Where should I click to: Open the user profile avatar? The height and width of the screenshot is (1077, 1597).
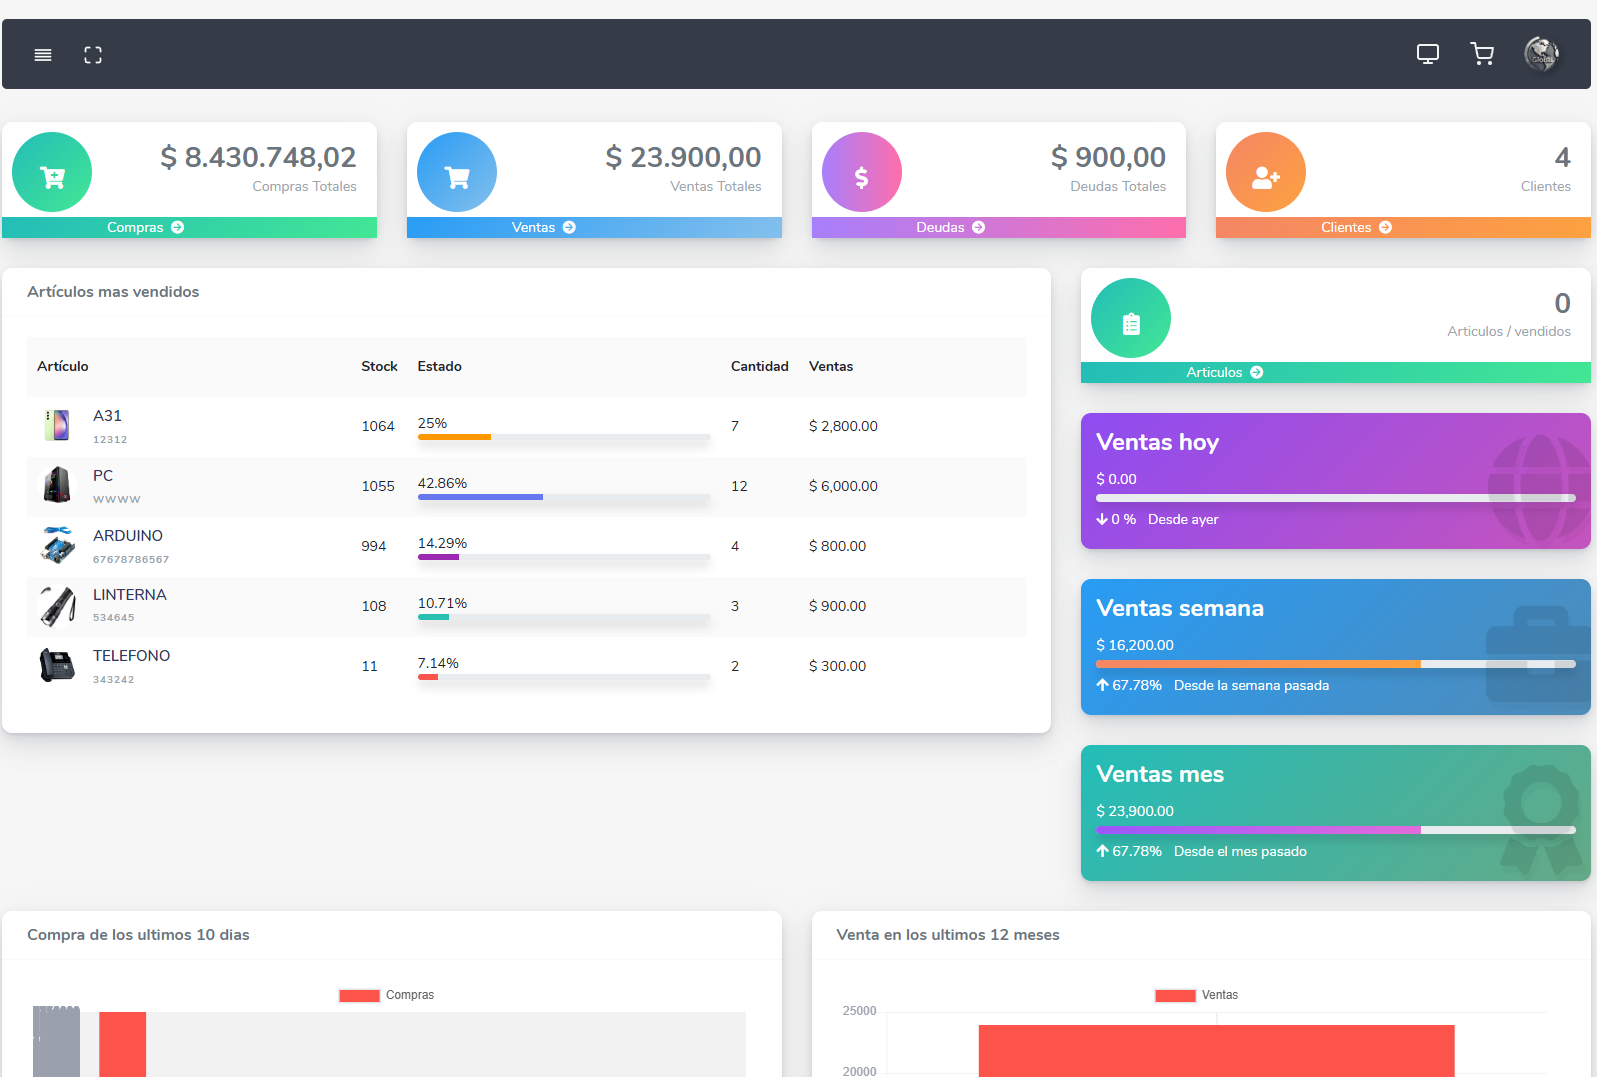pos(1541,54)
